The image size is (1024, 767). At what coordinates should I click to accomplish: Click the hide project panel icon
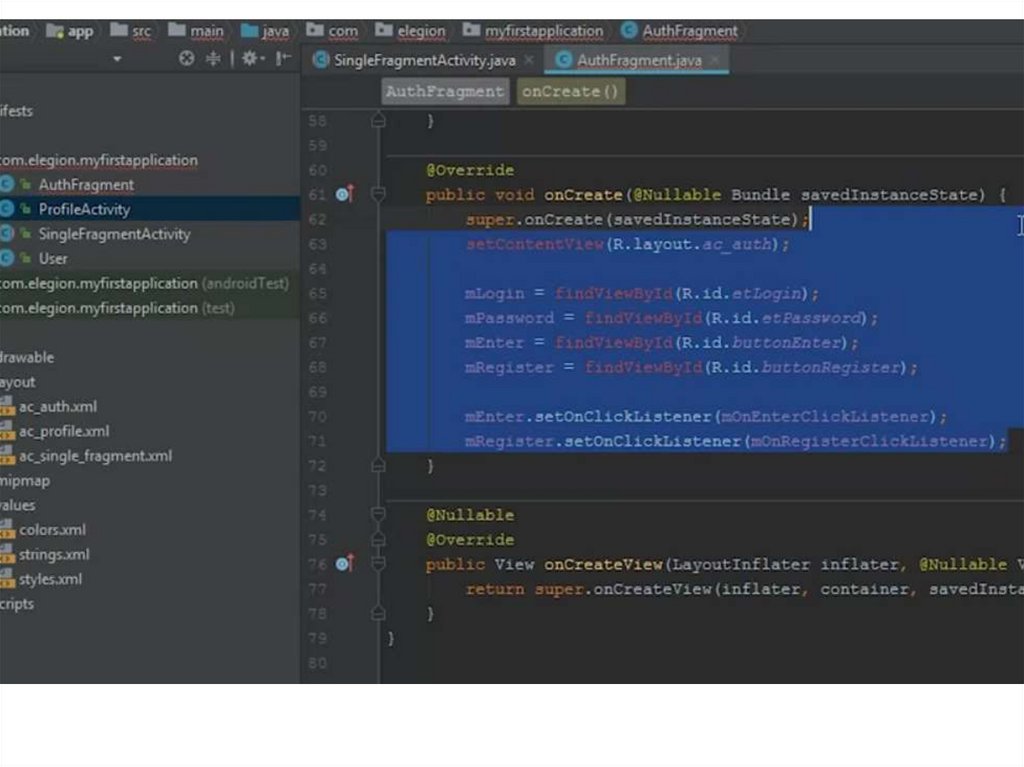coord(283,59)
